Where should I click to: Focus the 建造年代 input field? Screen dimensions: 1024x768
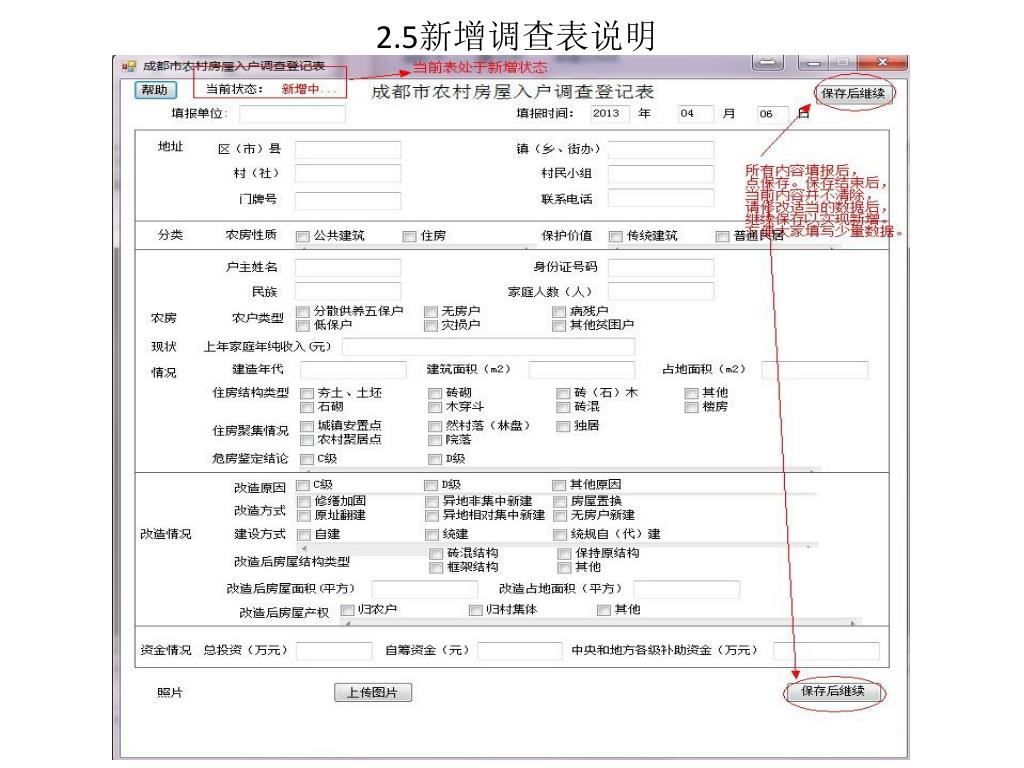click(353, 370)
